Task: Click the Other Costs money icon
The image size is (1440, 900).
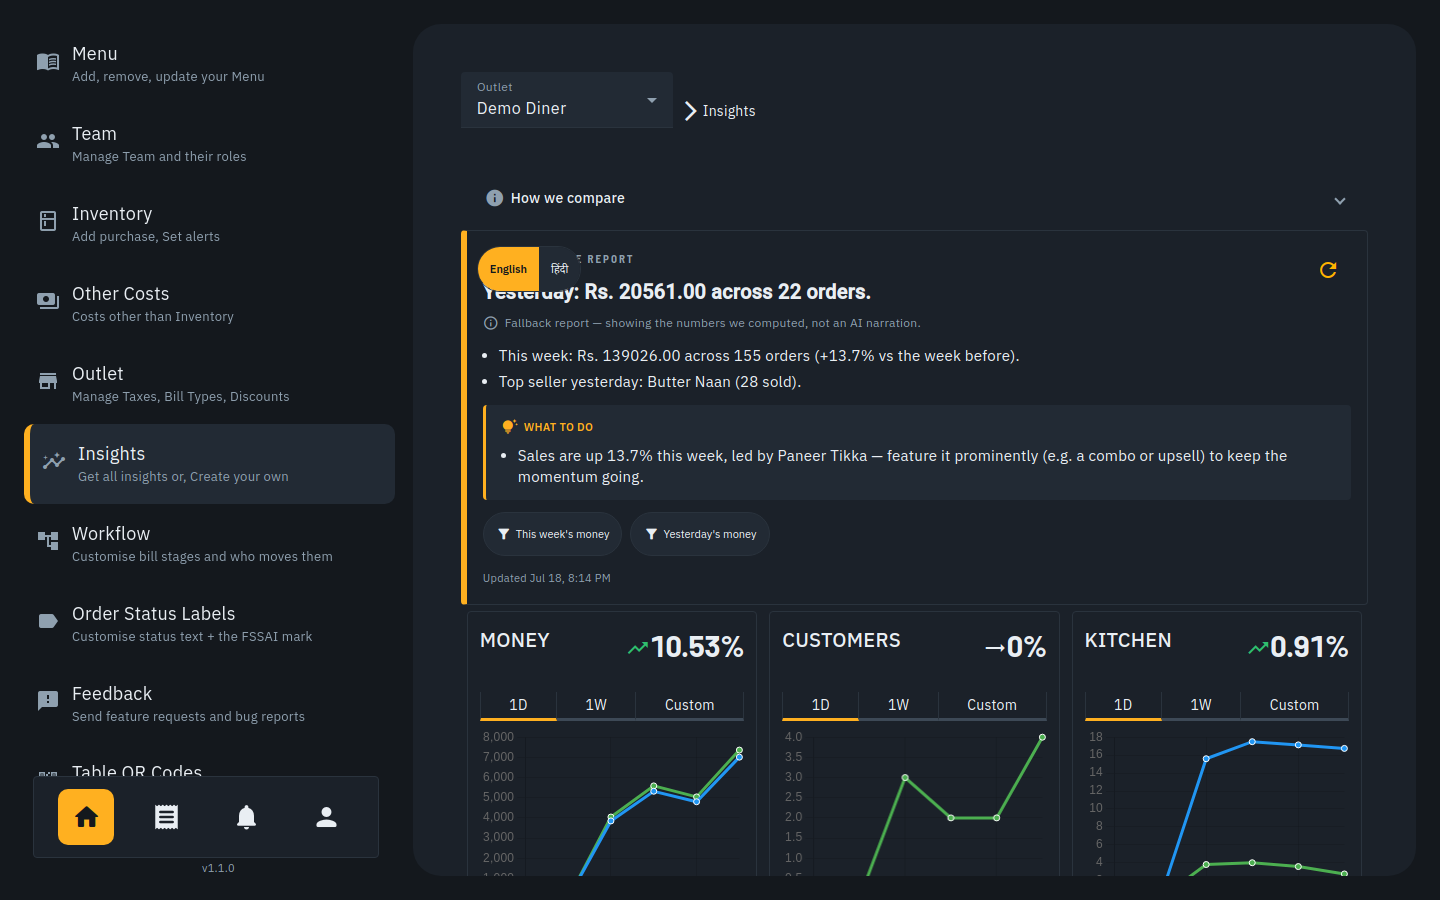Action: (48, 301)
